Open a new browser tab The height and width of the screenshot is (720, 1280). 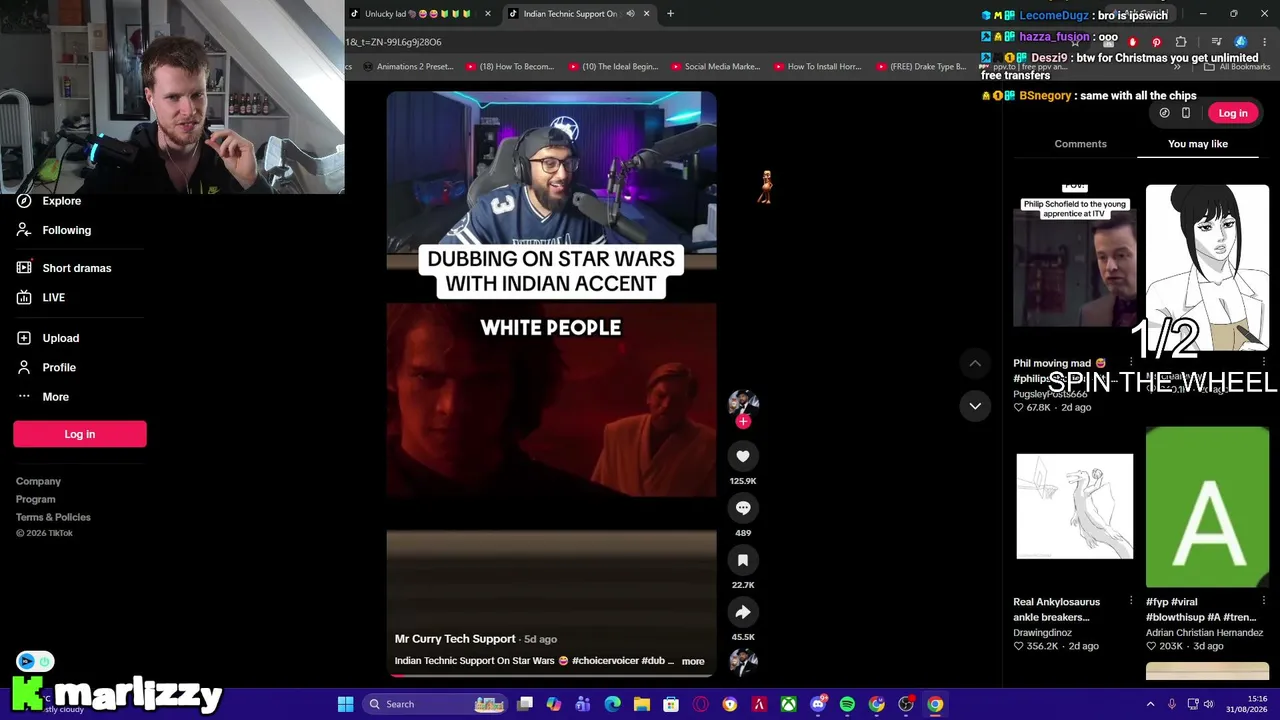click(670, 14)
